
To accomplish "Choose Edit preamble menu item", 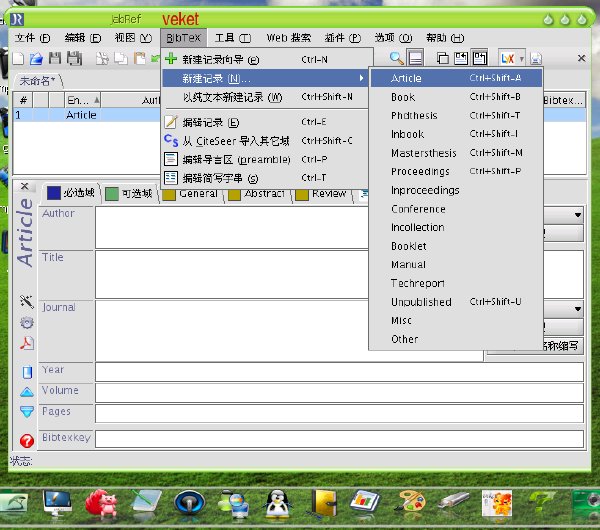I will coord(265,159).
